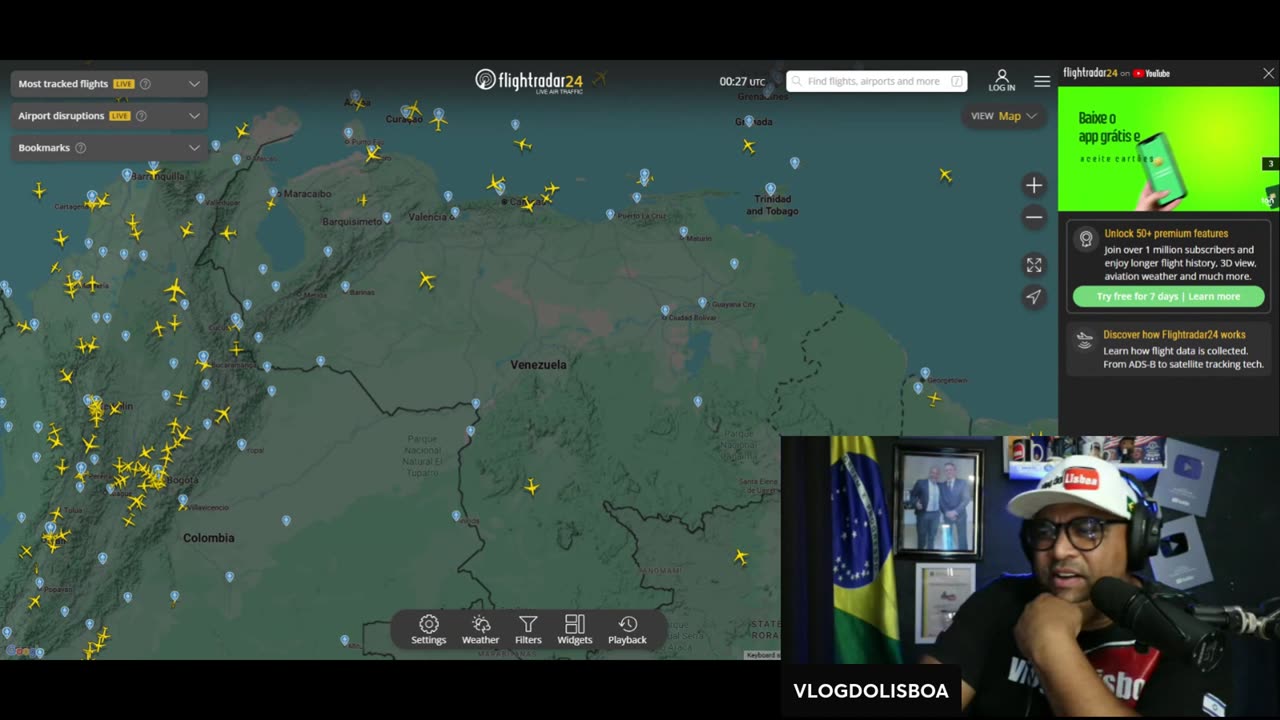Click the premium features badge icon

(1086, 239)
